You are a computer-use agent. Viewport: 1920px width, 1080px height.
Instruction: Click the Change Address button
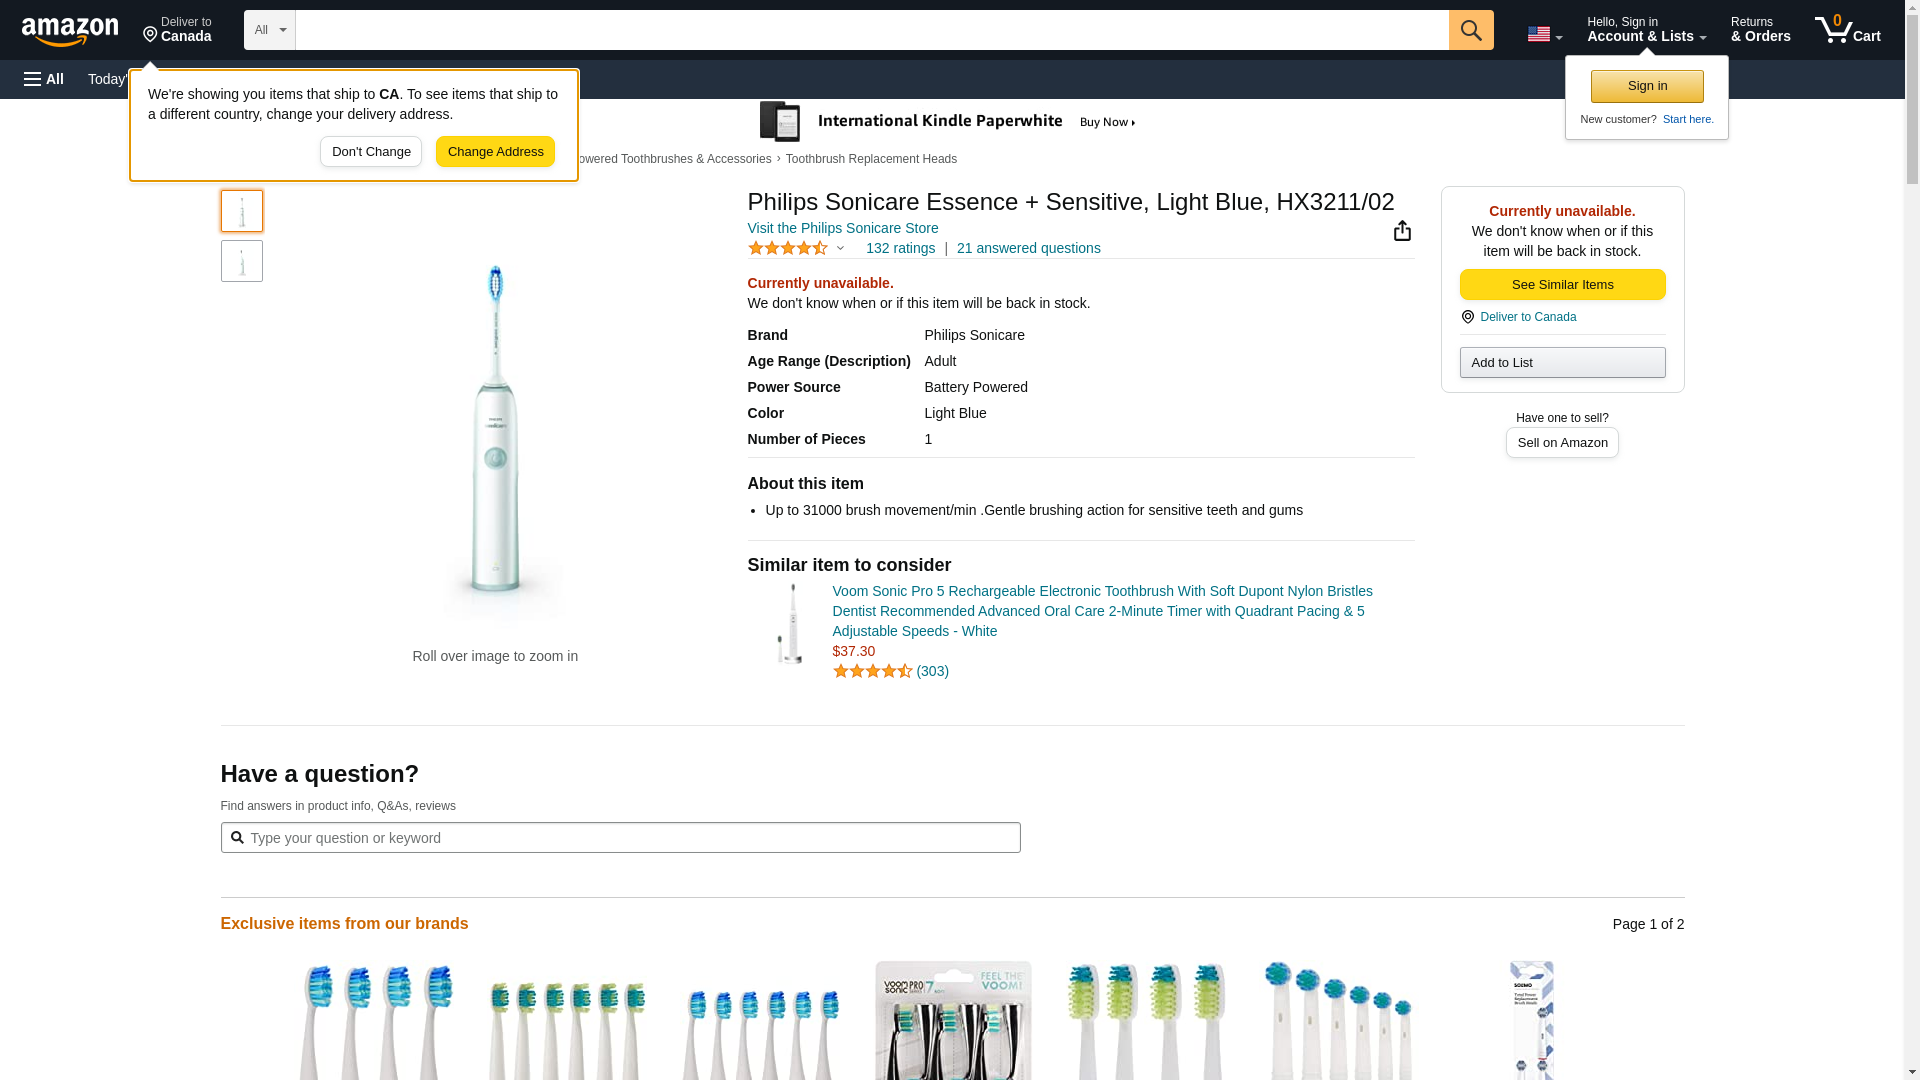click(495, 152)
